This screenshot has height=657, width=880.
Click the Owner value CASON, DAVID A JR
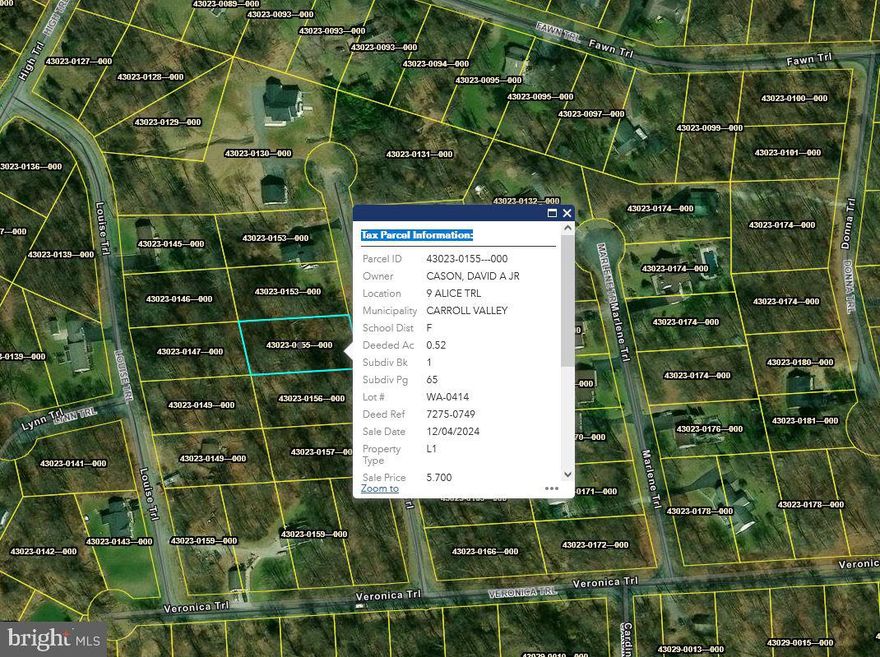coord(474,275)
